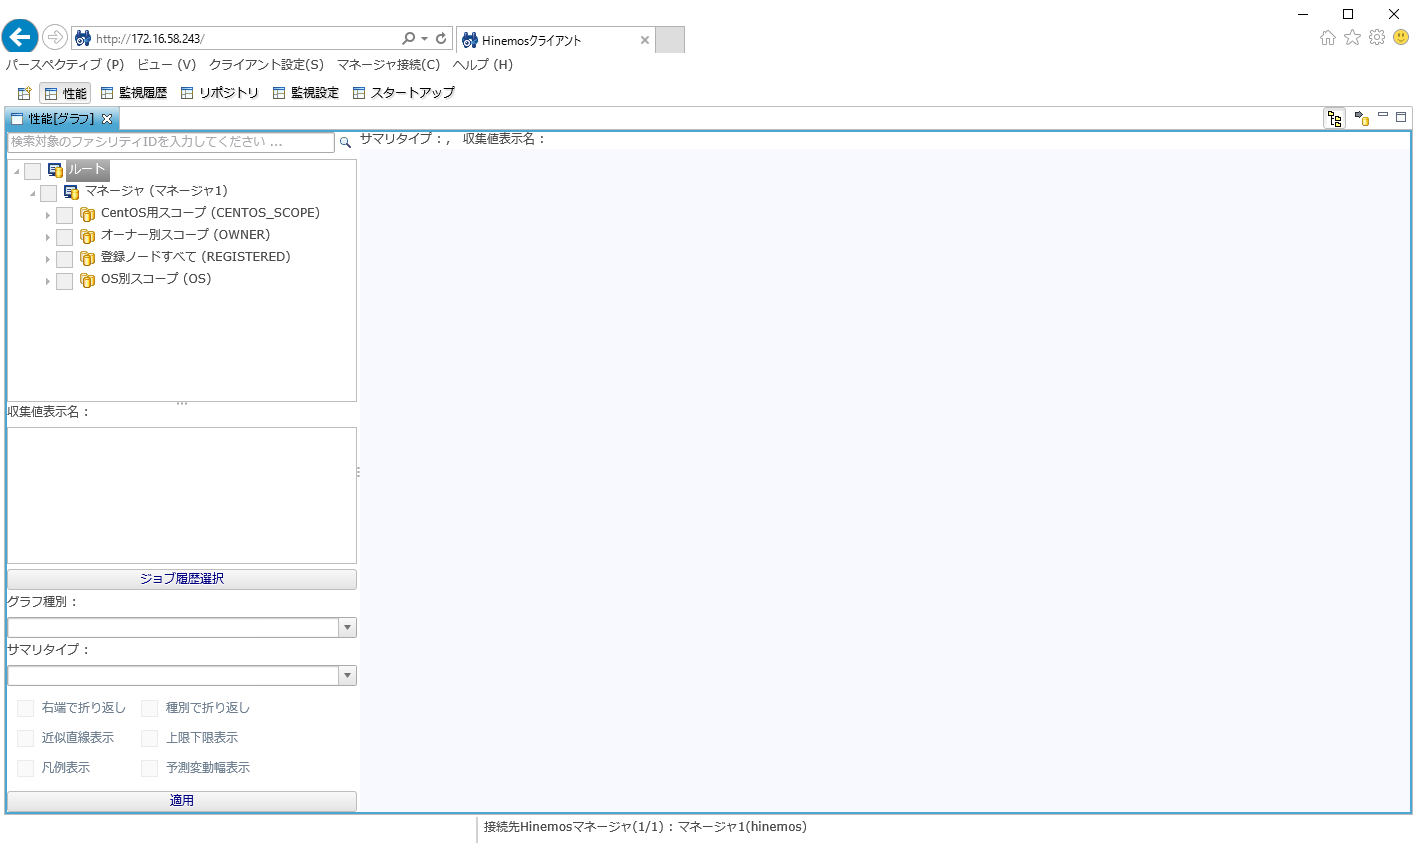Open the クライアント設定(S) menu
1417x845 pixels.
click(x=266, y=65)
